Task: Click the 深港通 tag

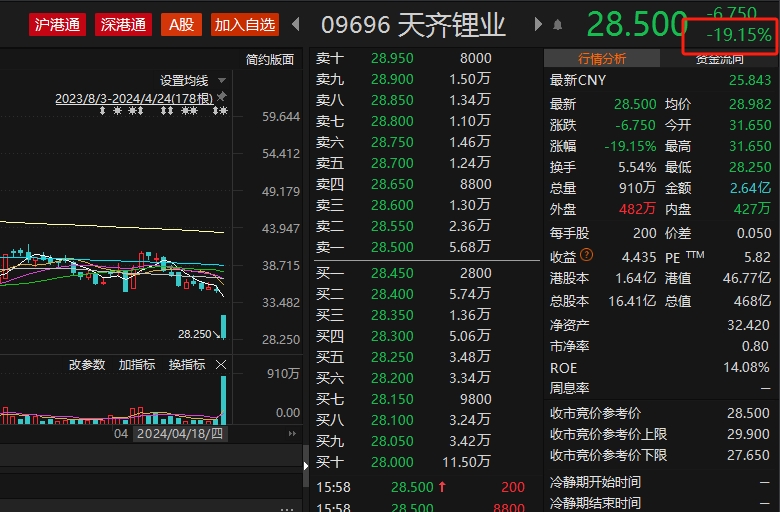Action: [x=123, y=24]
